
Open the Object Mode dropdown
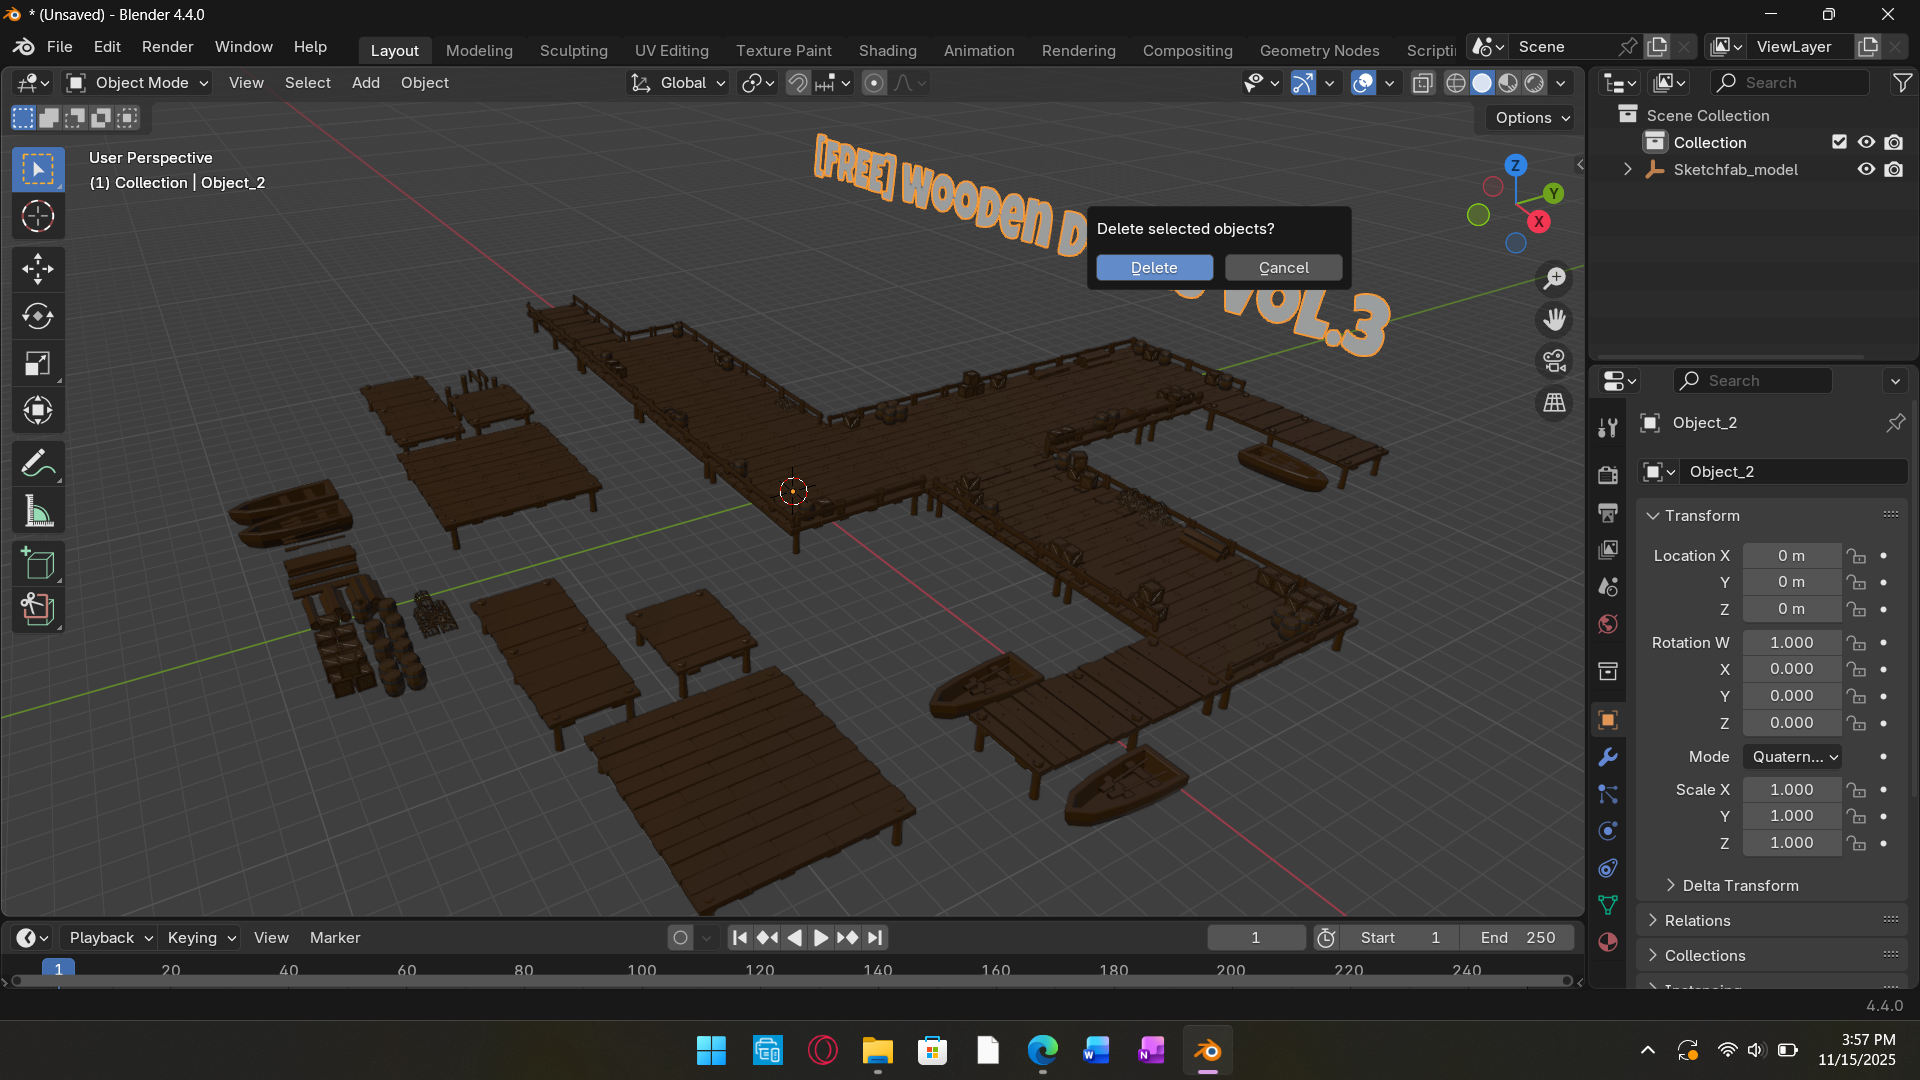(x=137, y=83)
